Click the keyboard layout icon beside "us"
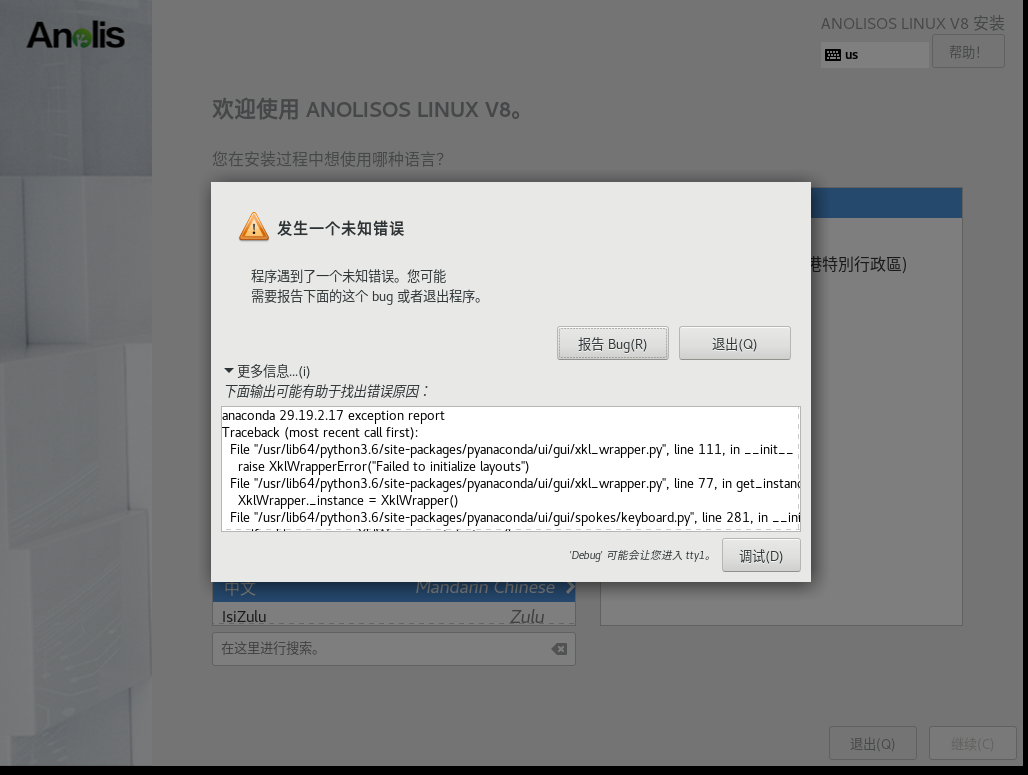 click(833, 55)
